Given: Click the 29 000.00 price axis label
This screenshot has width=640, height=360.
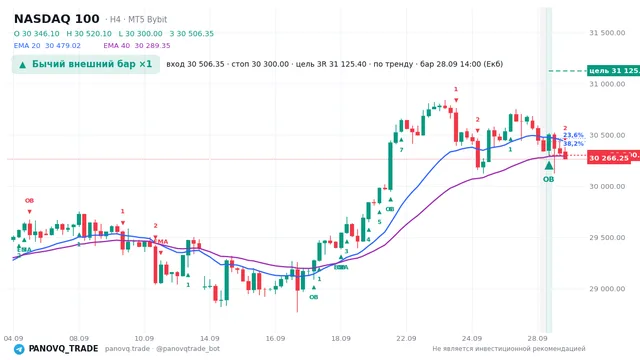Looking at the screenshot, I should [x=607, y=289].
